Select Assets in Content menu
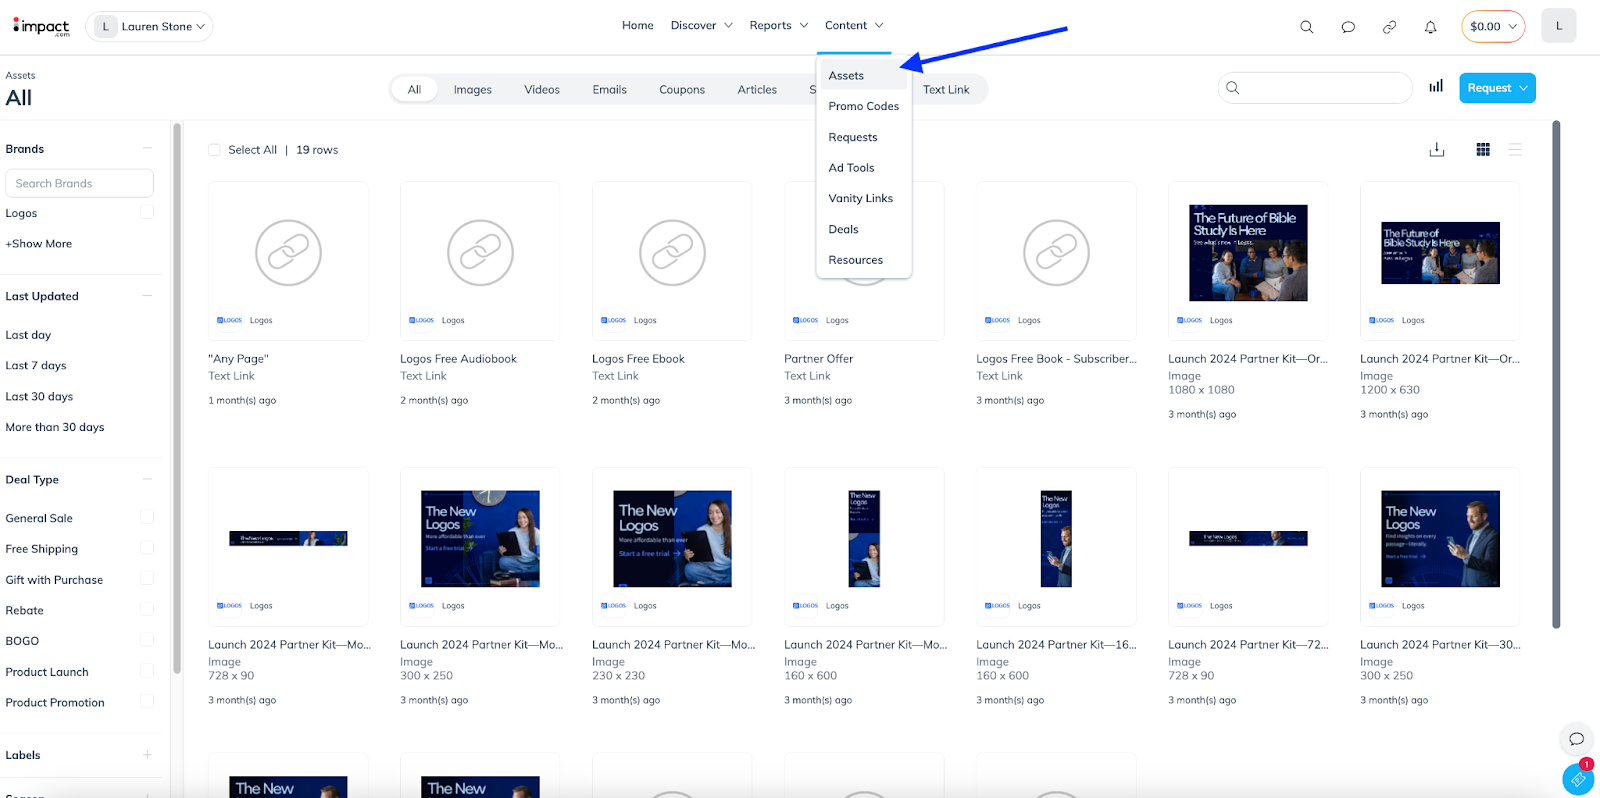 864,76
